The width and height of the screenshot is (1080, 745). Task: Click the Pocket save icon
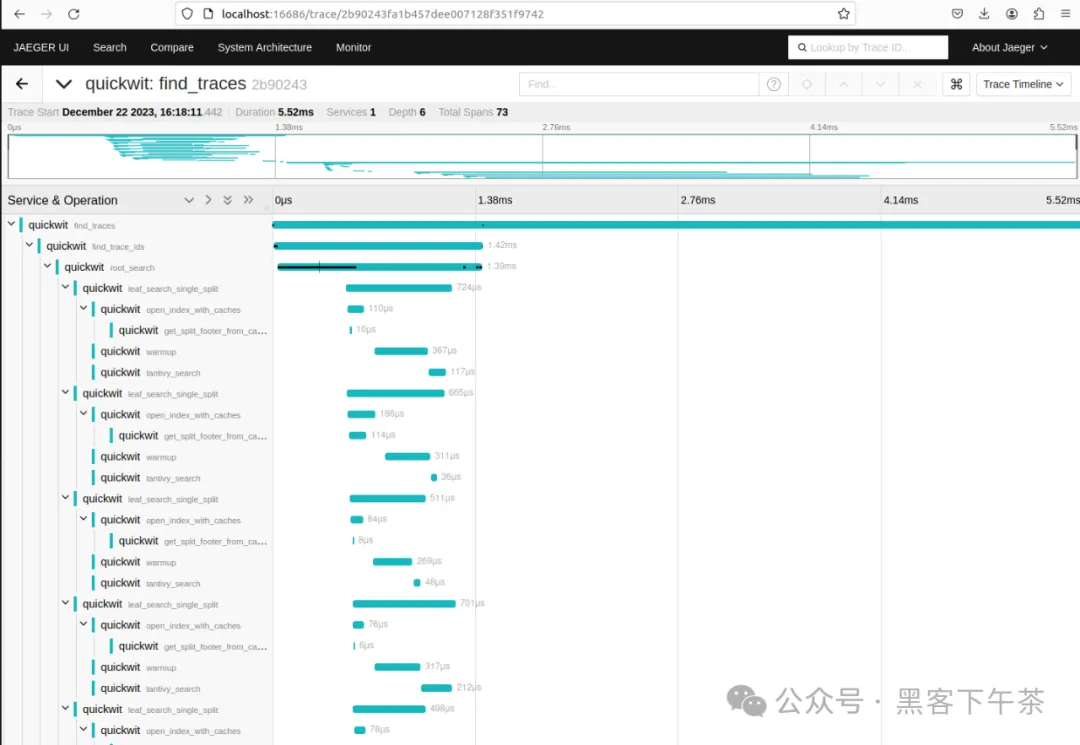pos(957,14)
